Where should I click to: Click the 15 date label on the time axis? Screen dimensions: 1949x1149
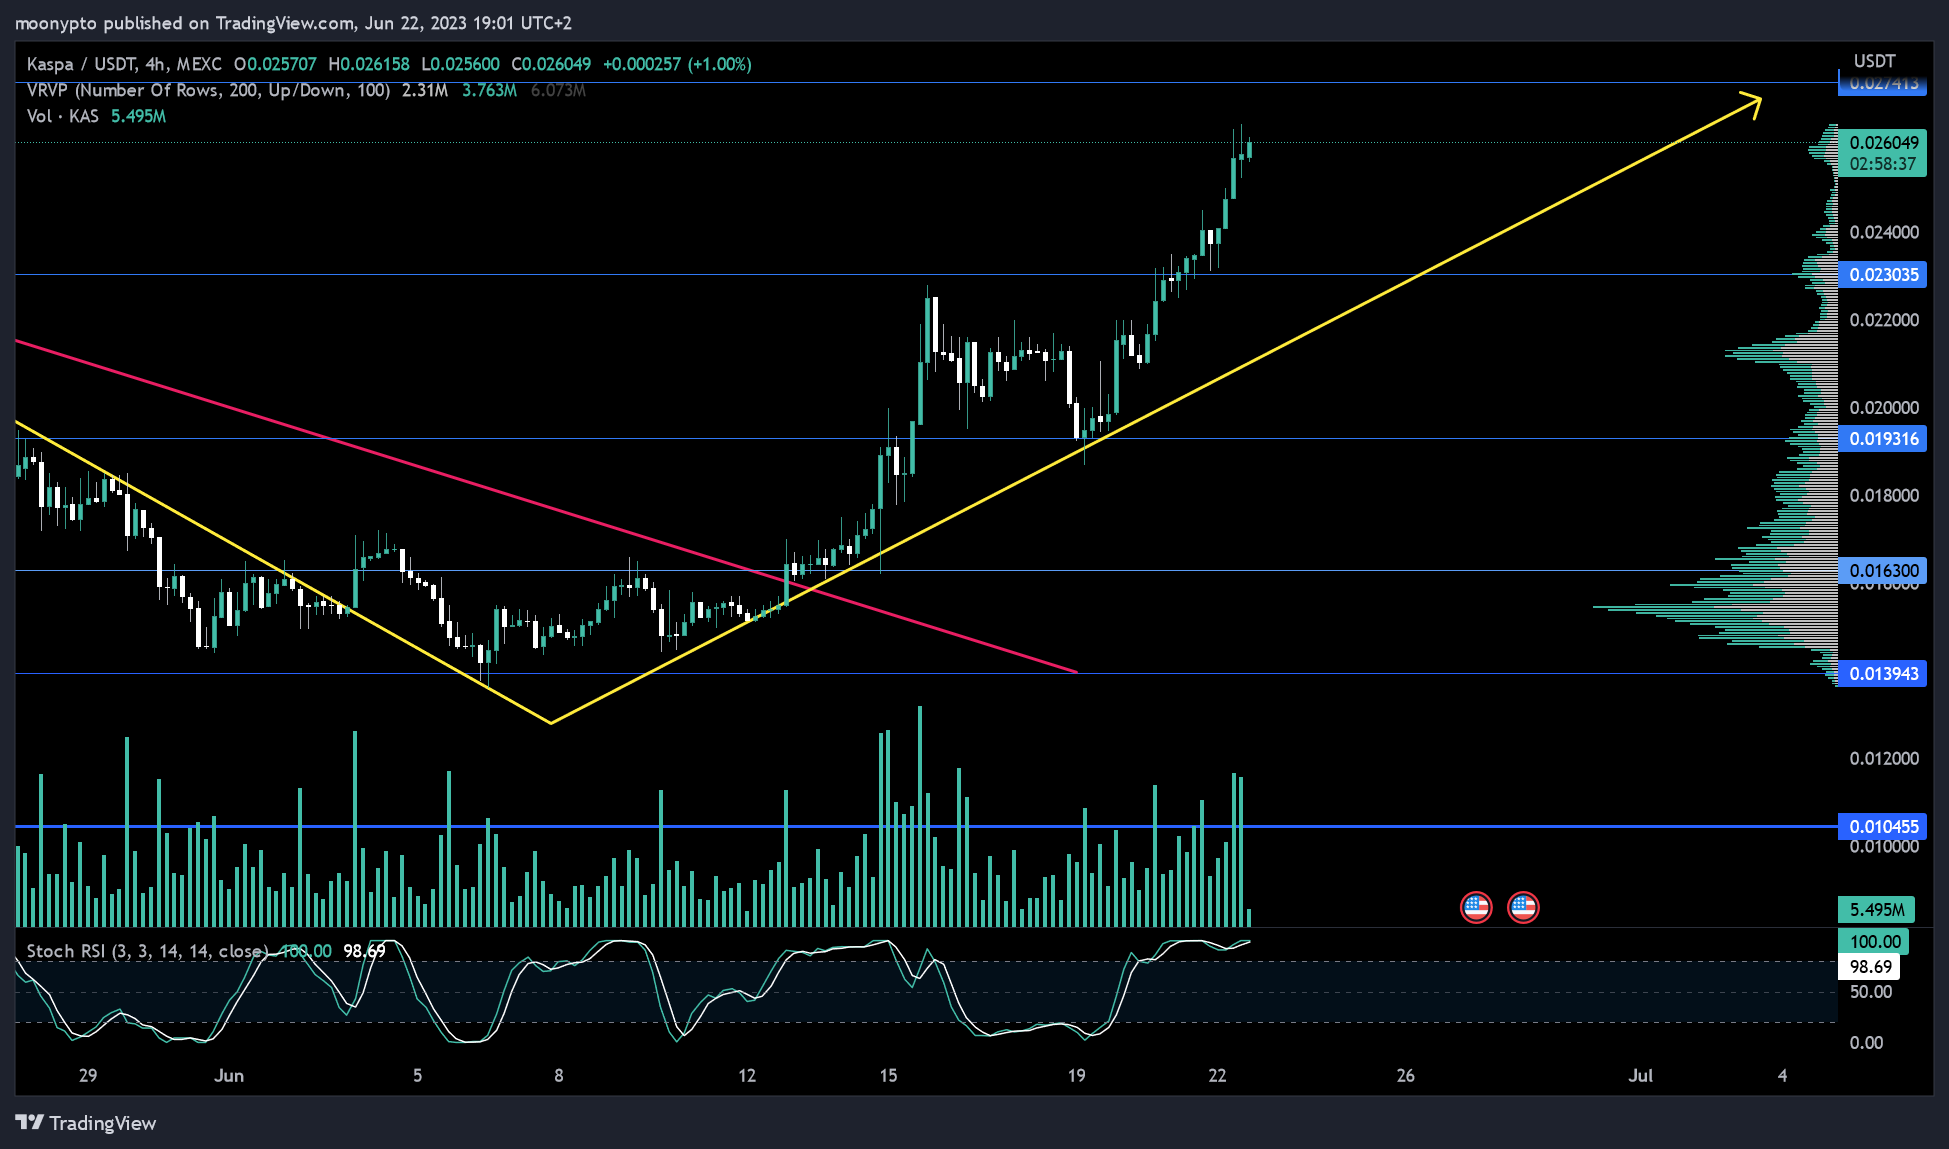[888, 1075]
